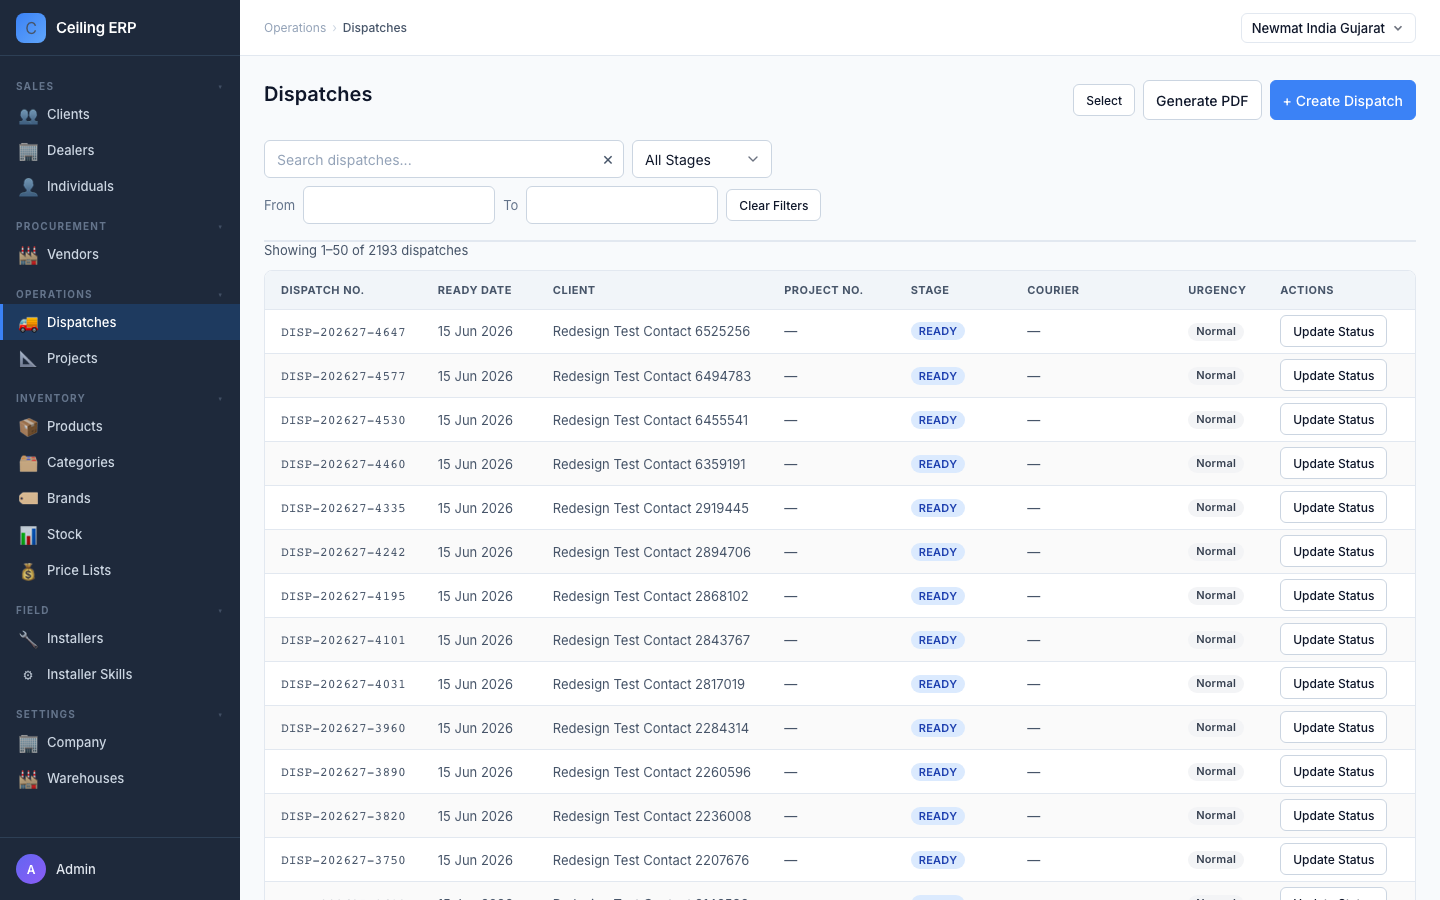Update Status for DISP-202627-4031
Screen dimensions: 1440x900
point(1333,683)
